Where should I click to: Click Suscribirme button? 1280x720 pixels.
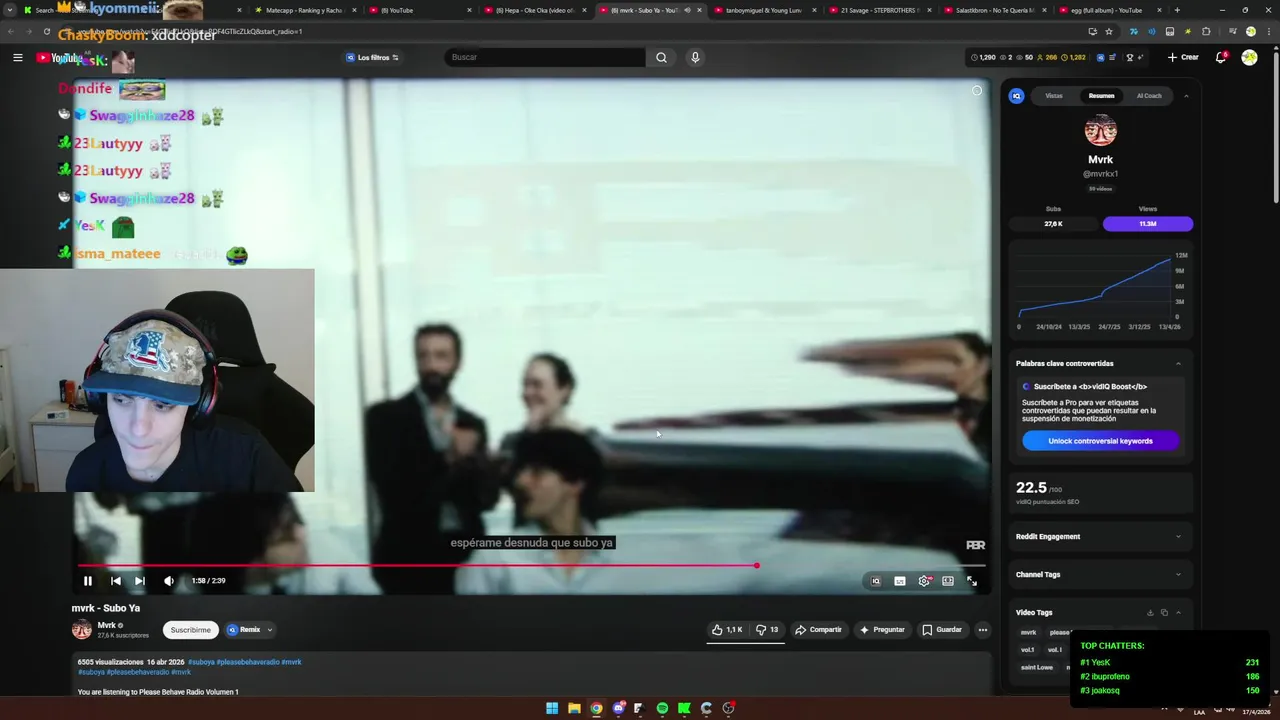point(190,630)
